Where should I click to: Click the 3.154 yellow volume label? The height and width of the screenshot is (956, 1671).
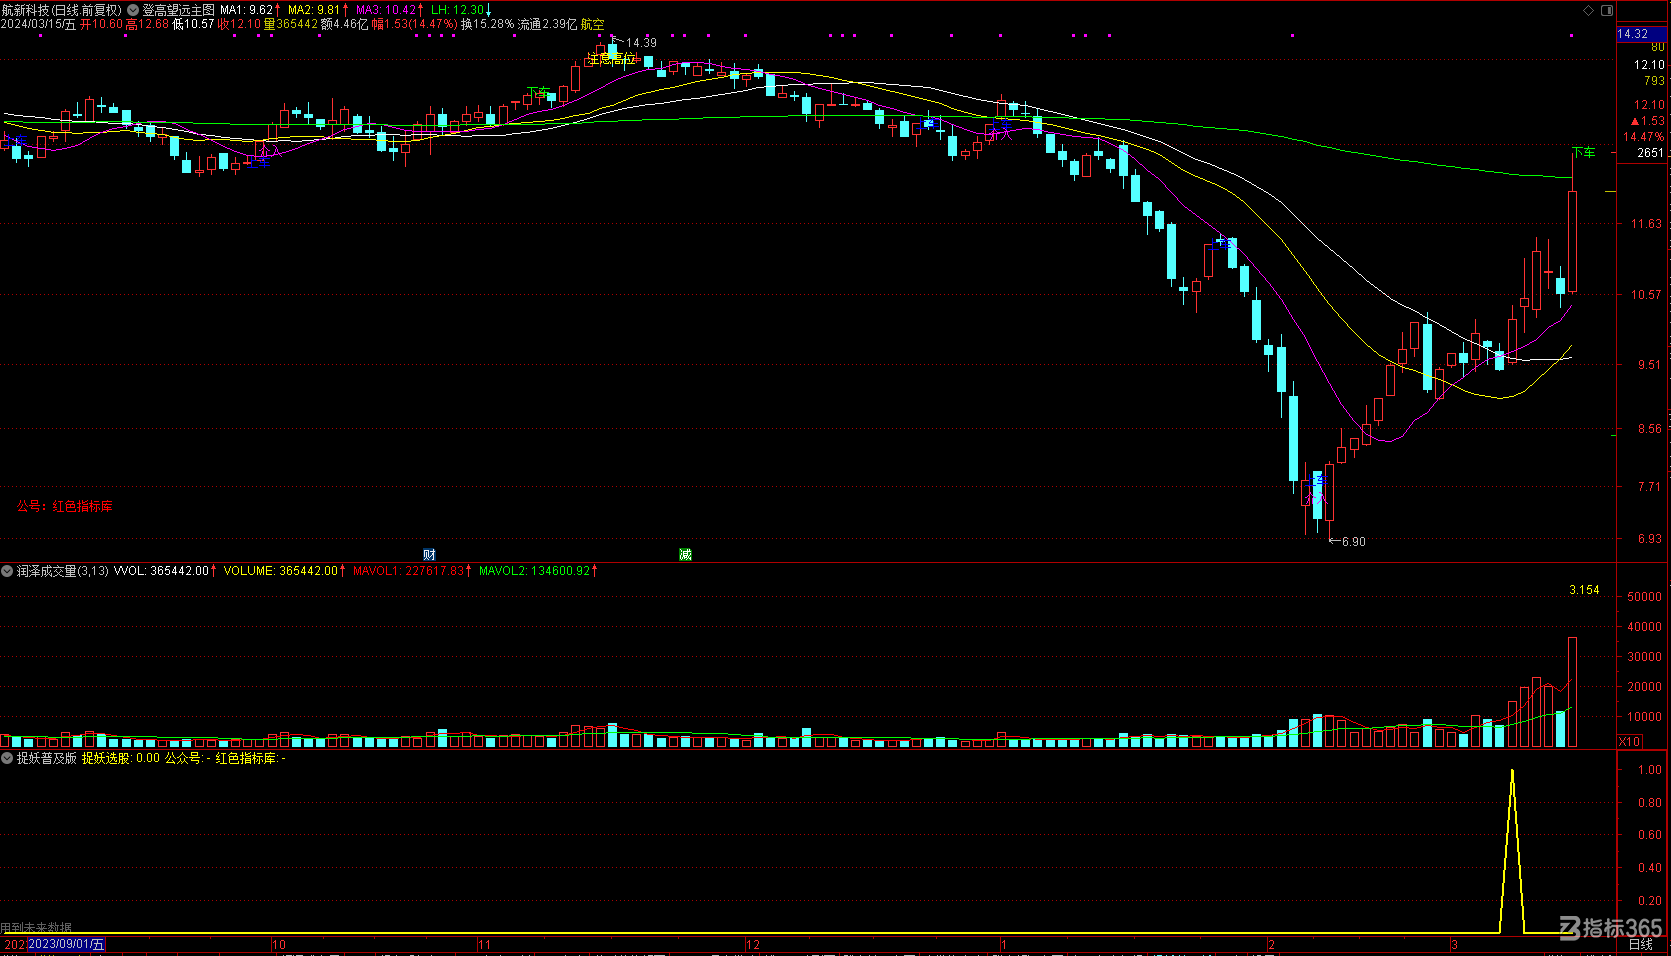pos(1584,590)
